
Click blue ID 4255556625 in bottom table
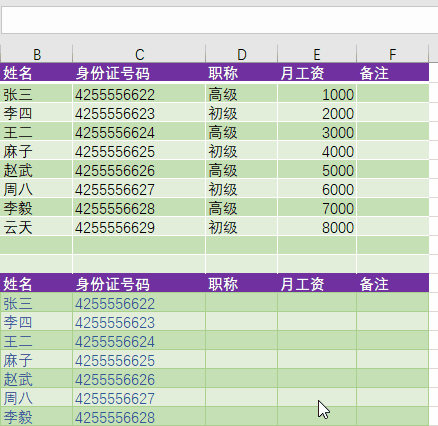[x=139, y=359]
